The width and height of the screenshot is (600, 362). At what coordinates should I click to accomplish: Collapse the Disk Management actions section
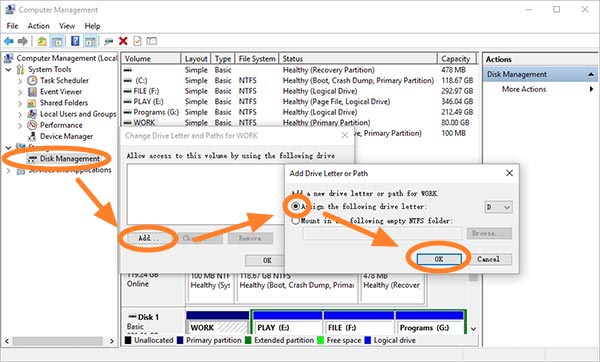pos(591,75)
